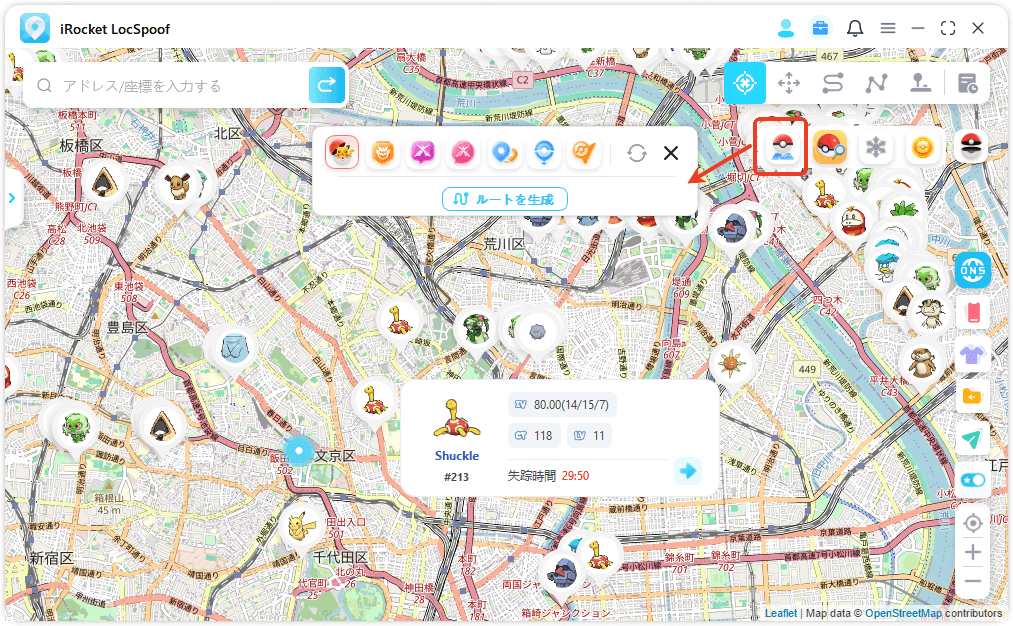
Task: Click the #213 Pokédex number
Action: point(456,477)
